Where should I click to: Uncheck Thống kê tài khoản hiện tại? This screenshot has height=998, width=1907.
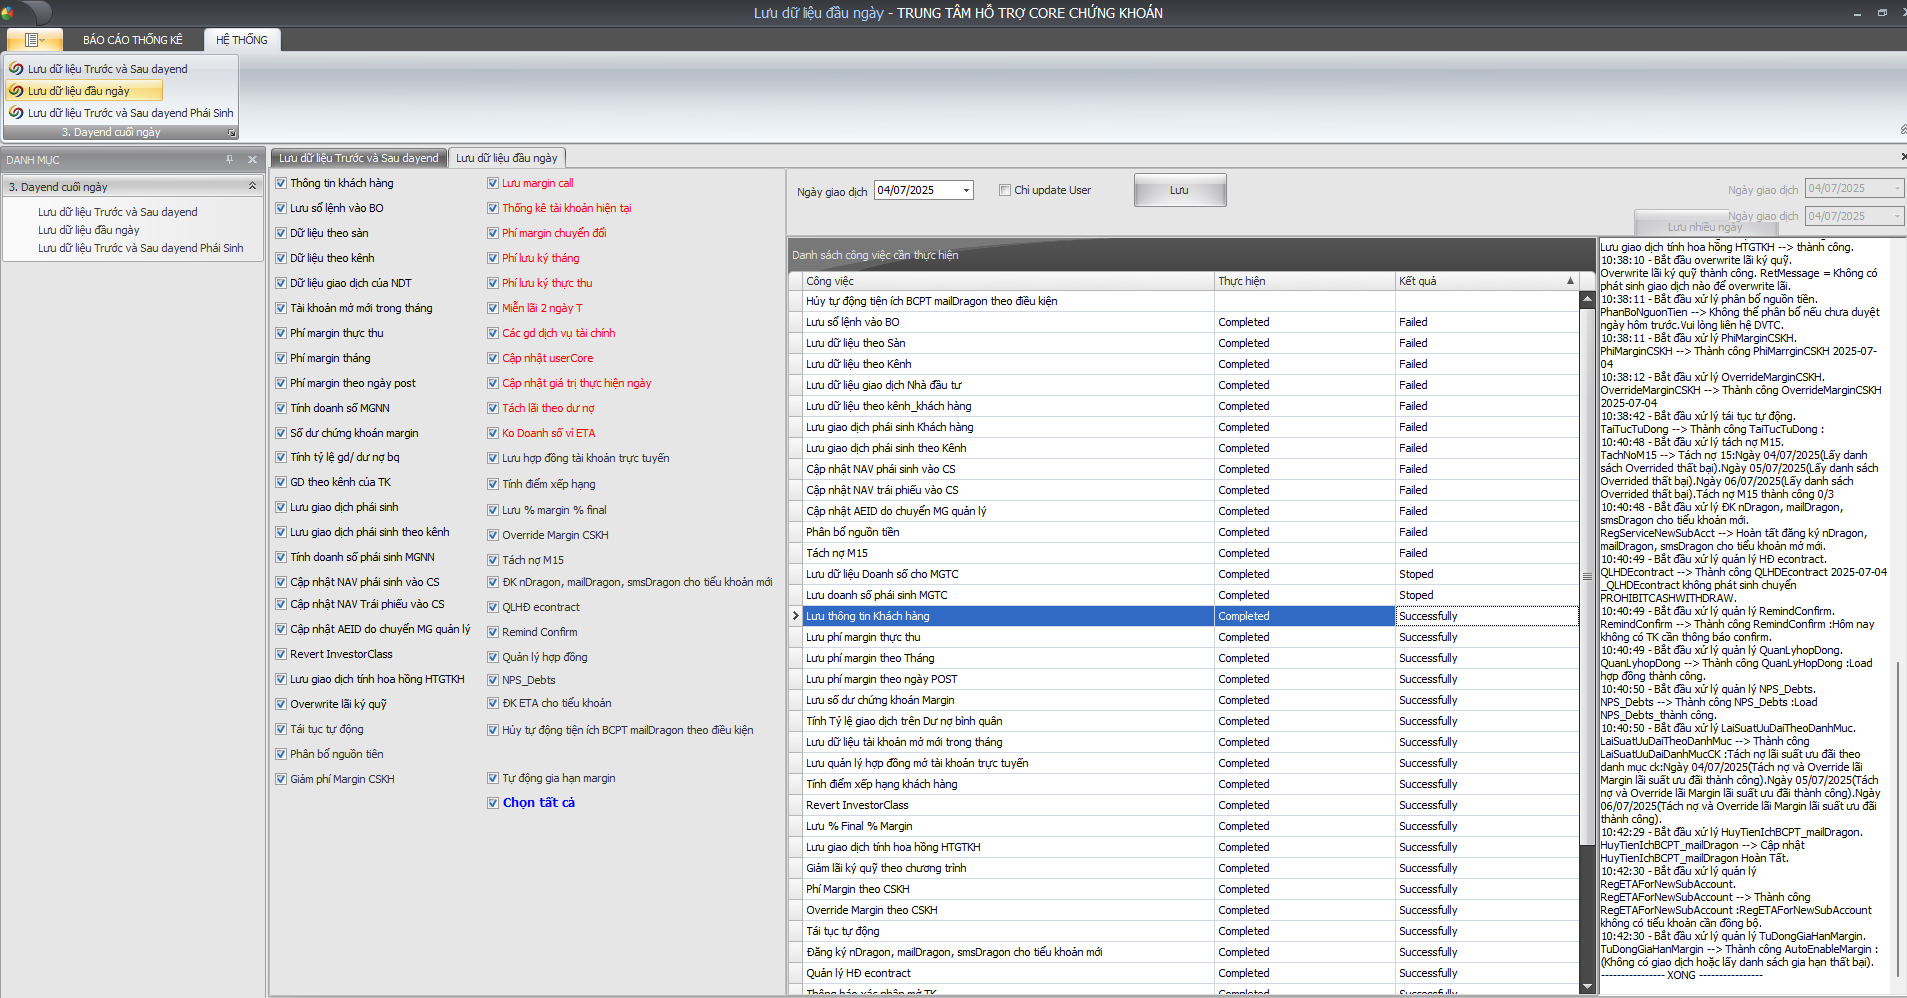(493, 208)
